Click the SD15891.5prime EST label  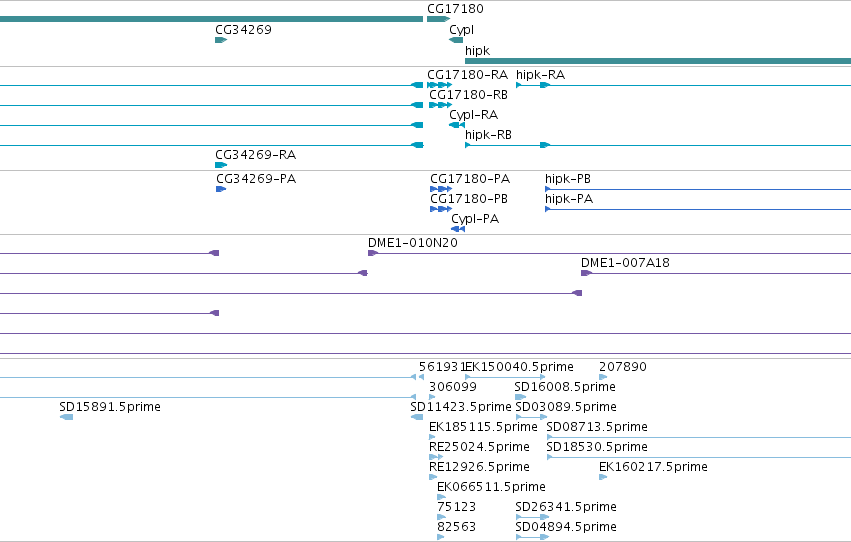[110, 407]
